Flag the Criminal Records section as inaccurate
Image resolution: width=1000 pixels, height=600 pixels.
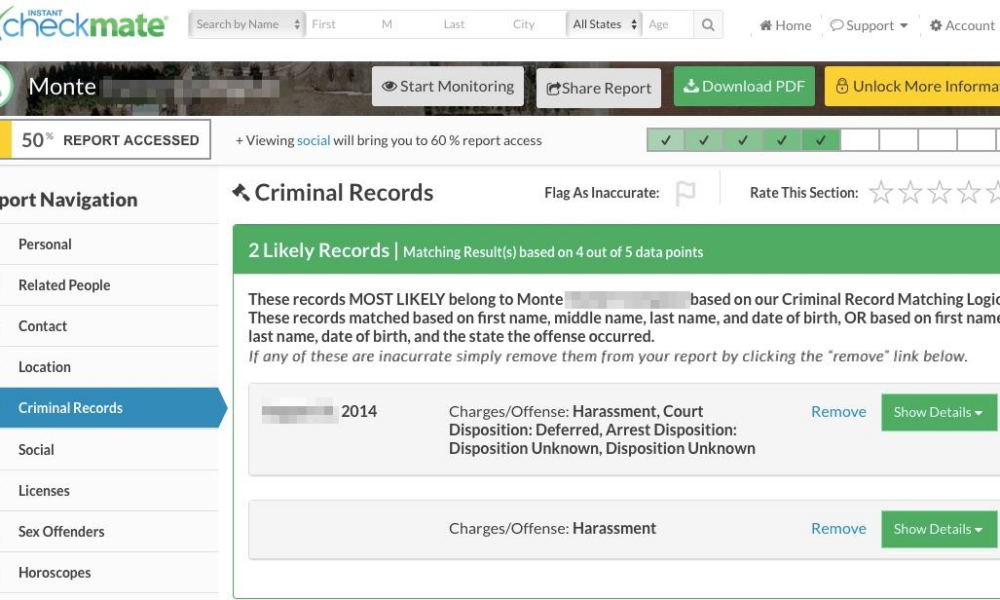(686, 193)
